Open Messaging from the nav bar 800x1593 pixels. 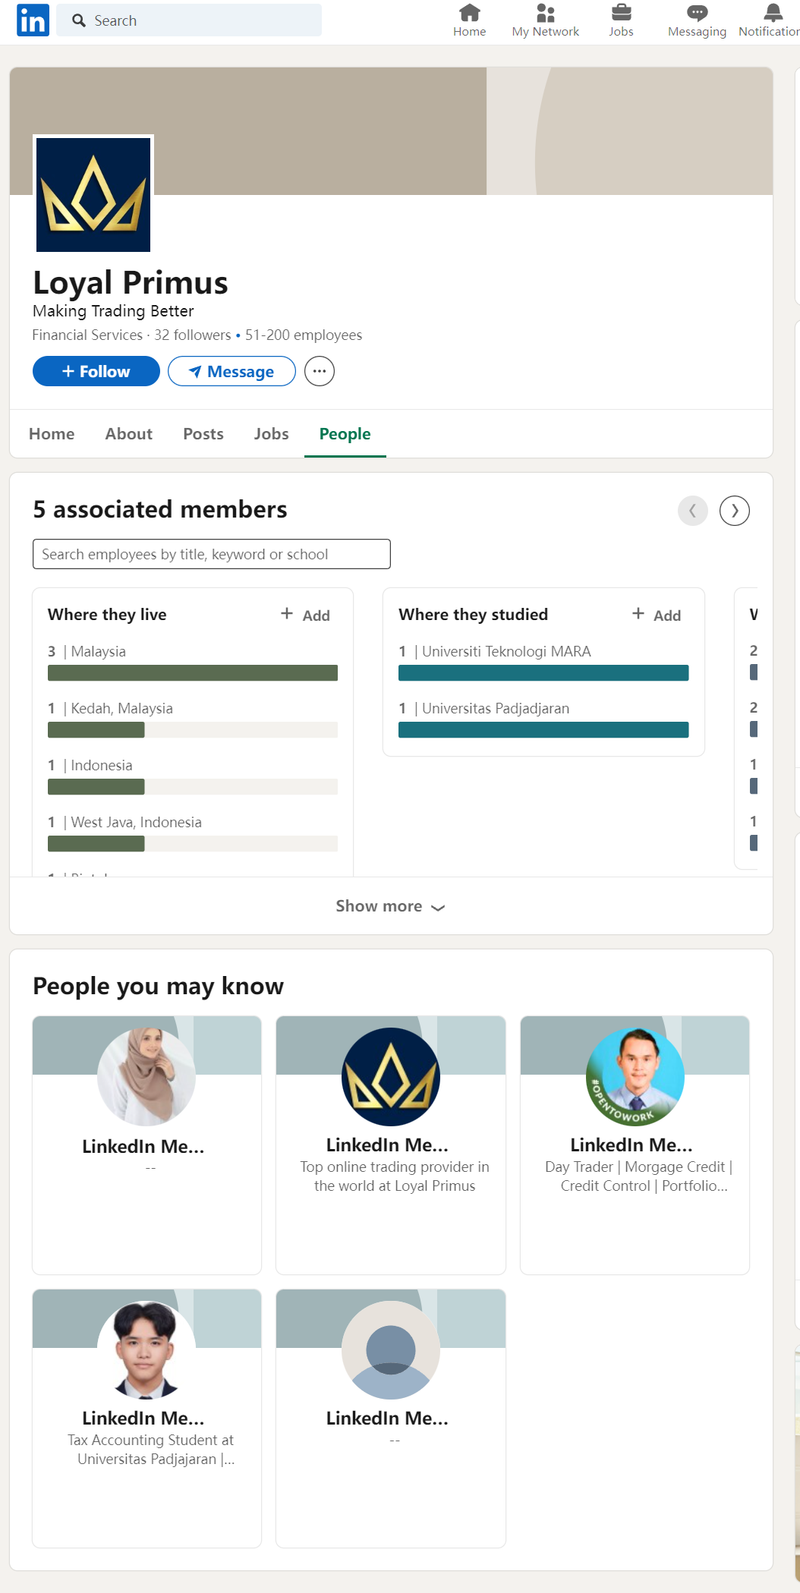click(x=697, y=20)
